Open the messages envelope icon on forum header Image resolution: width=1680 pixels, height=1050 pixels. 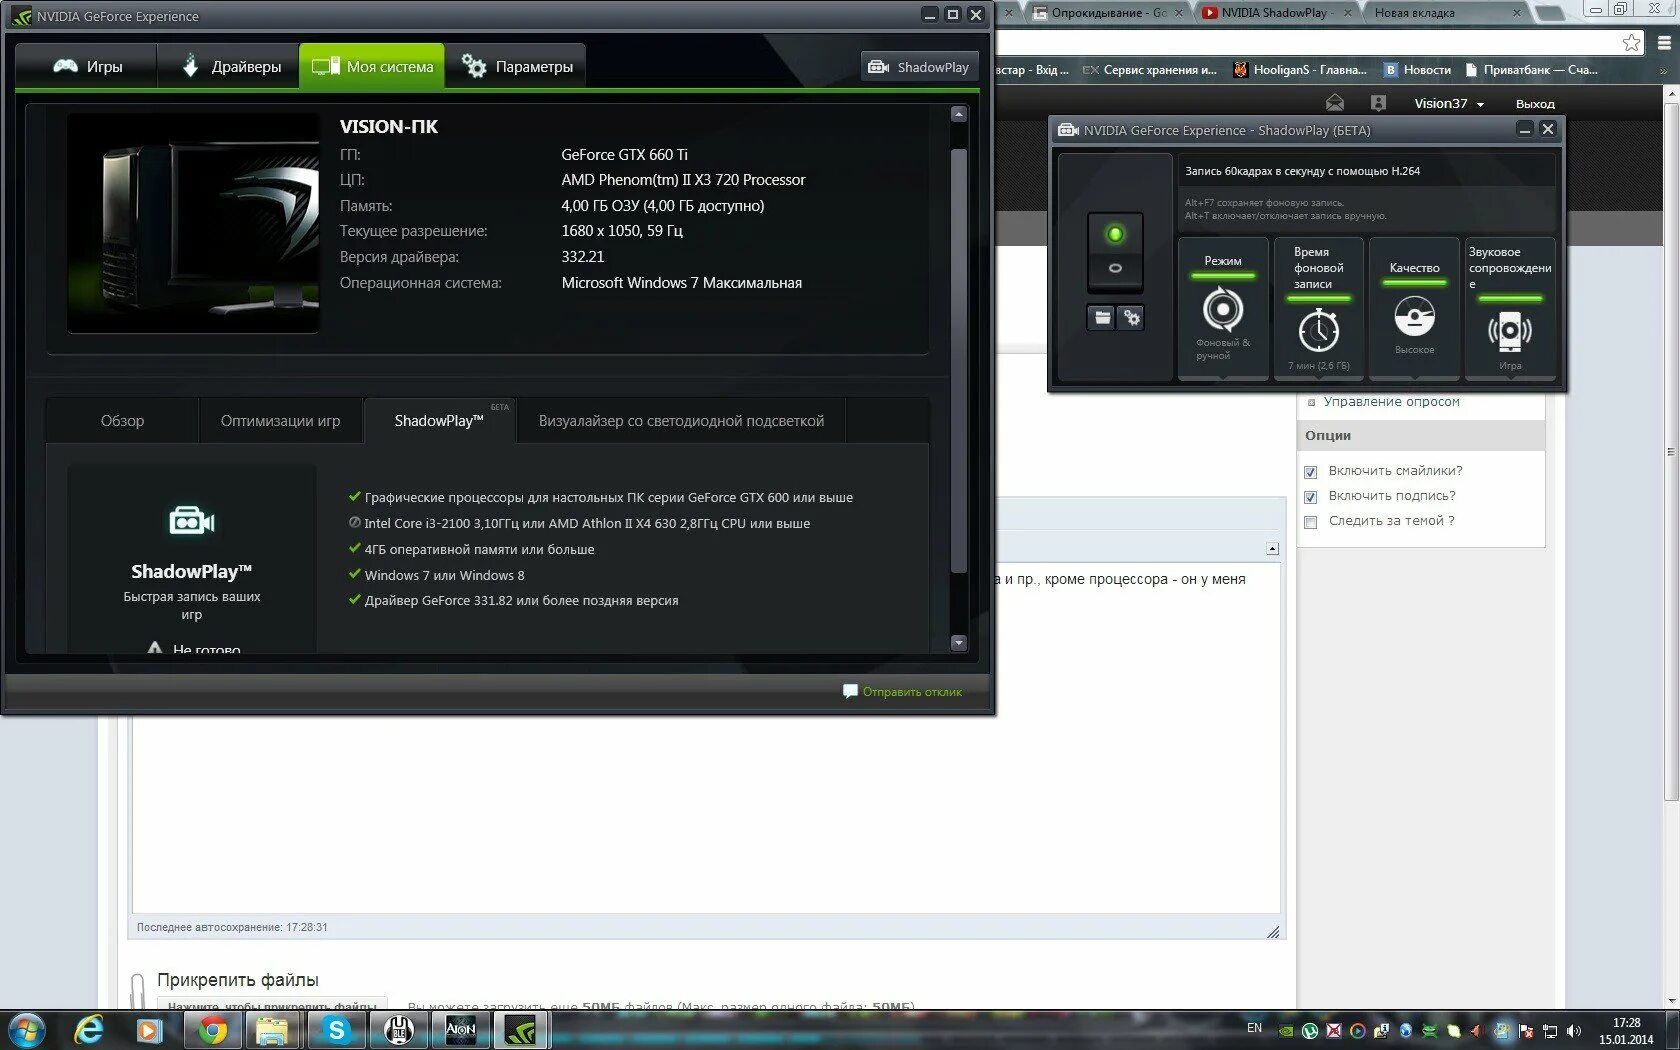point(1335,103)
